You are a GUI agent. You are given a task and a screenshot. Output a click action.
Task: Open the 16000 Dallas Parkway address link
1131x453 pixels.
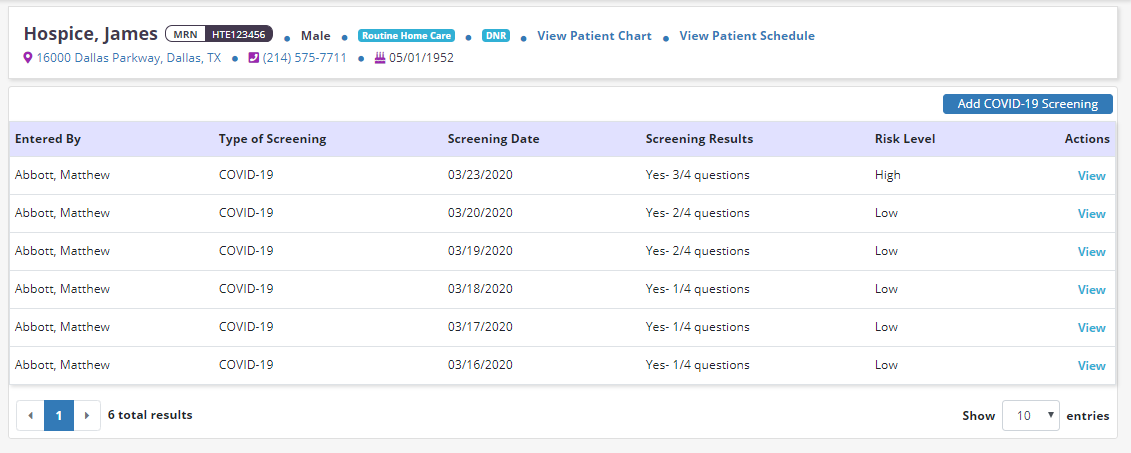pyautogui.click(x=129, y=58)
